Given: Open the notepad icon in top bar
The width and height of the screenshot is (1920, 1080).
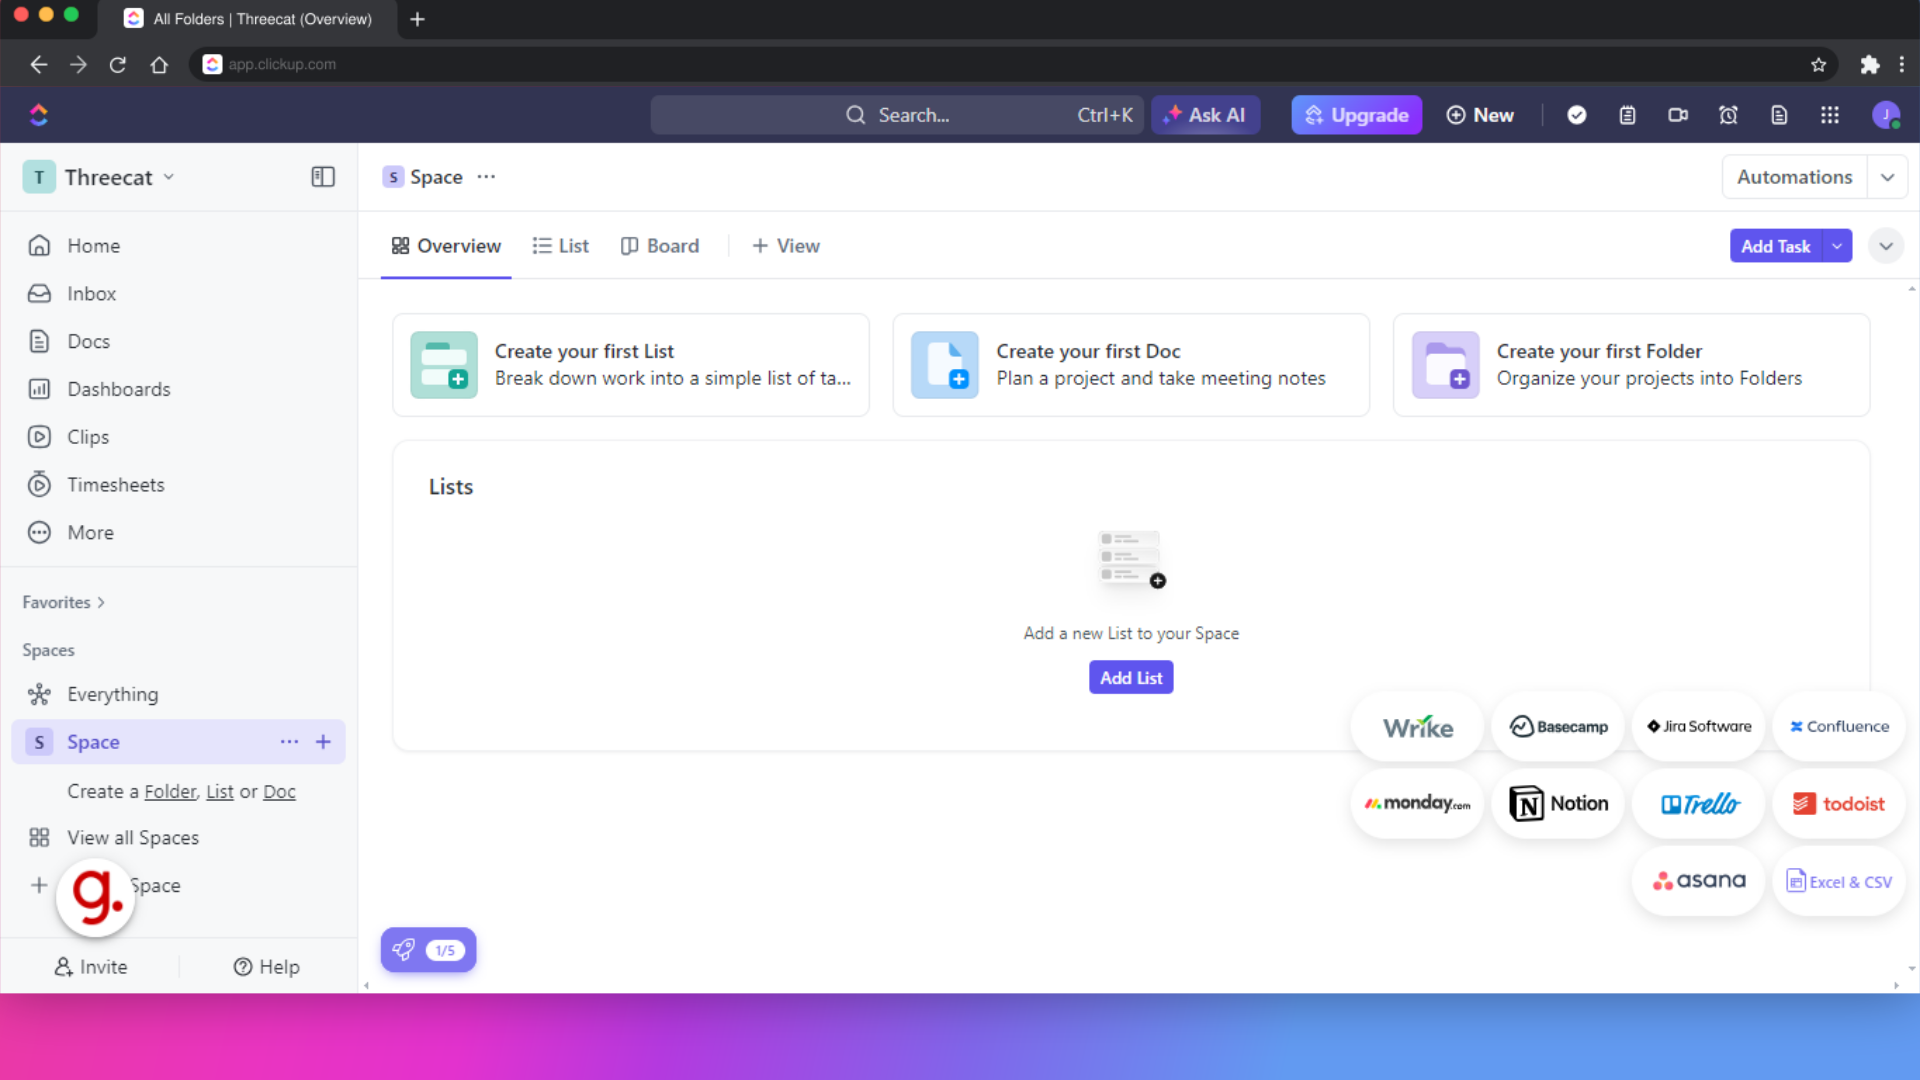Looking at the screenshot, I should (x=1627, y=115).
